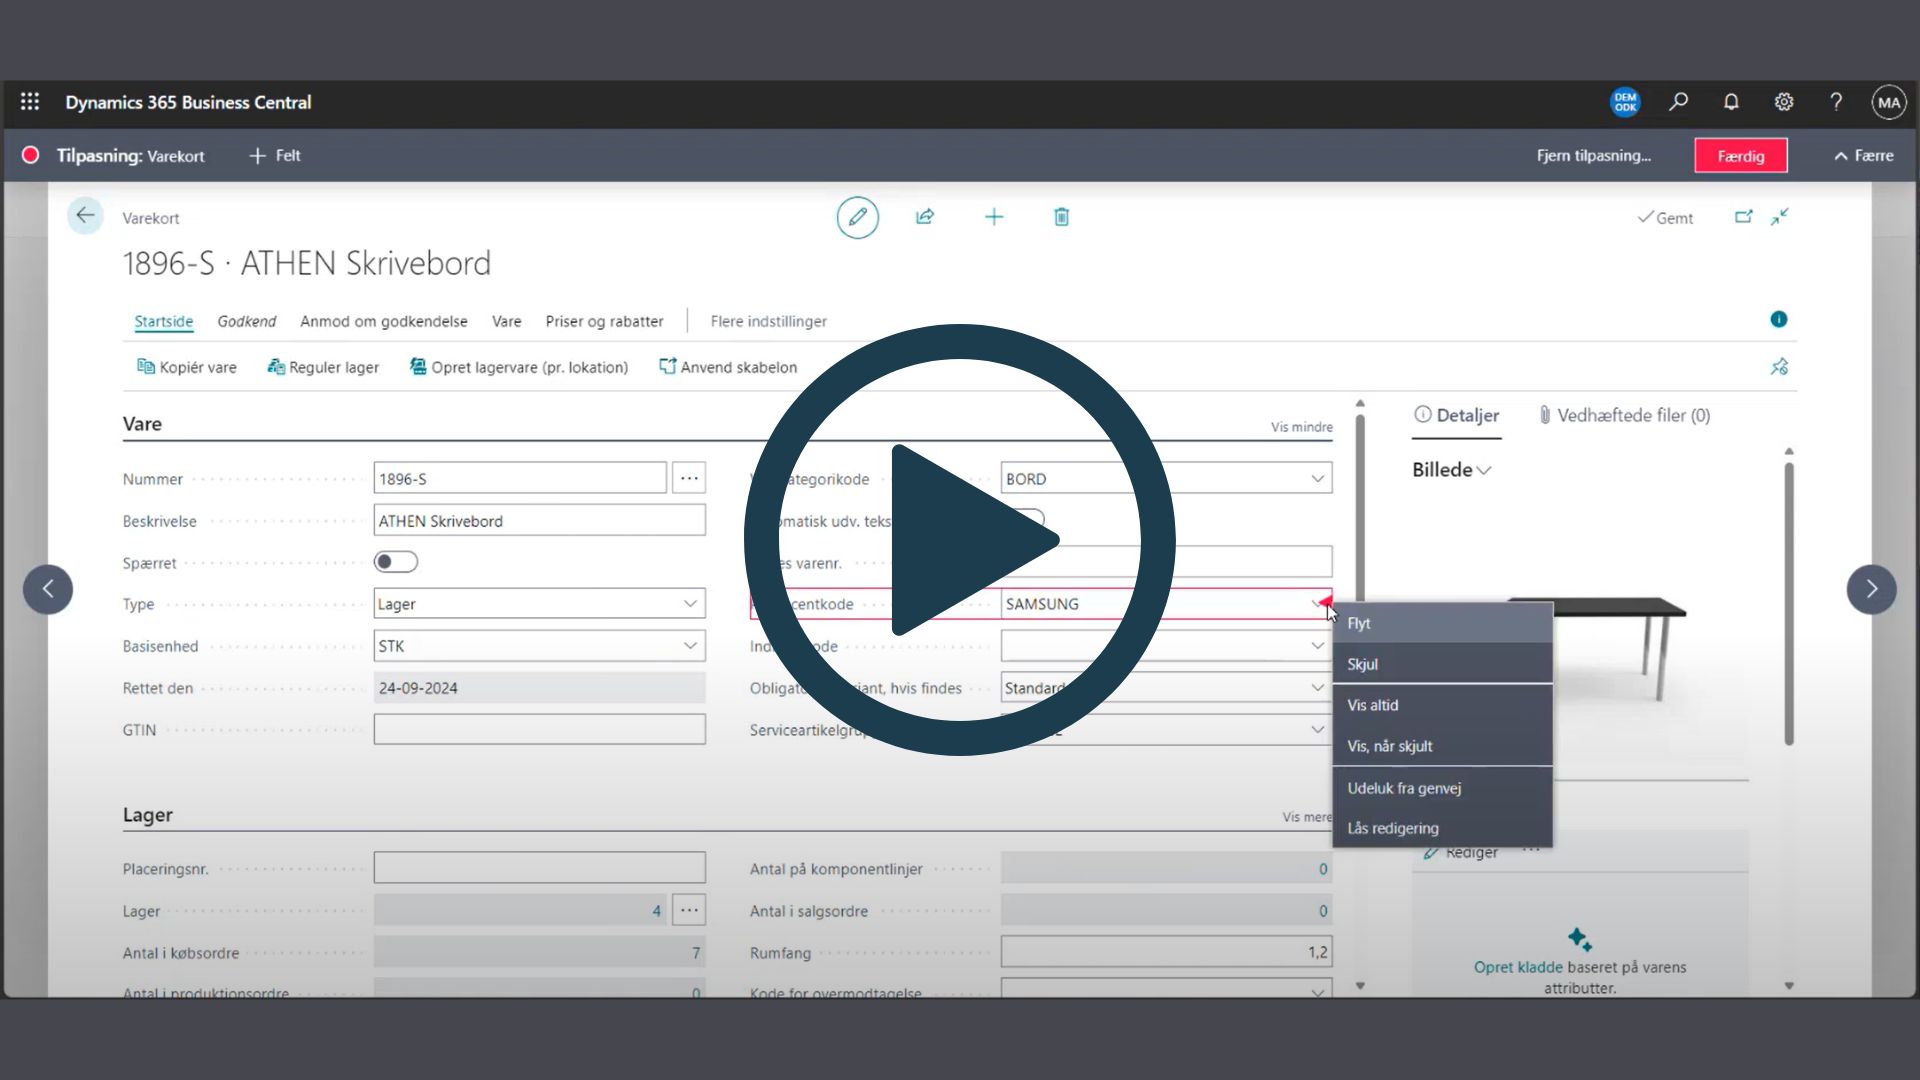Select Lås redigering menu entry
This screenshot has height=1080, width=1920.
point(1443,828)
